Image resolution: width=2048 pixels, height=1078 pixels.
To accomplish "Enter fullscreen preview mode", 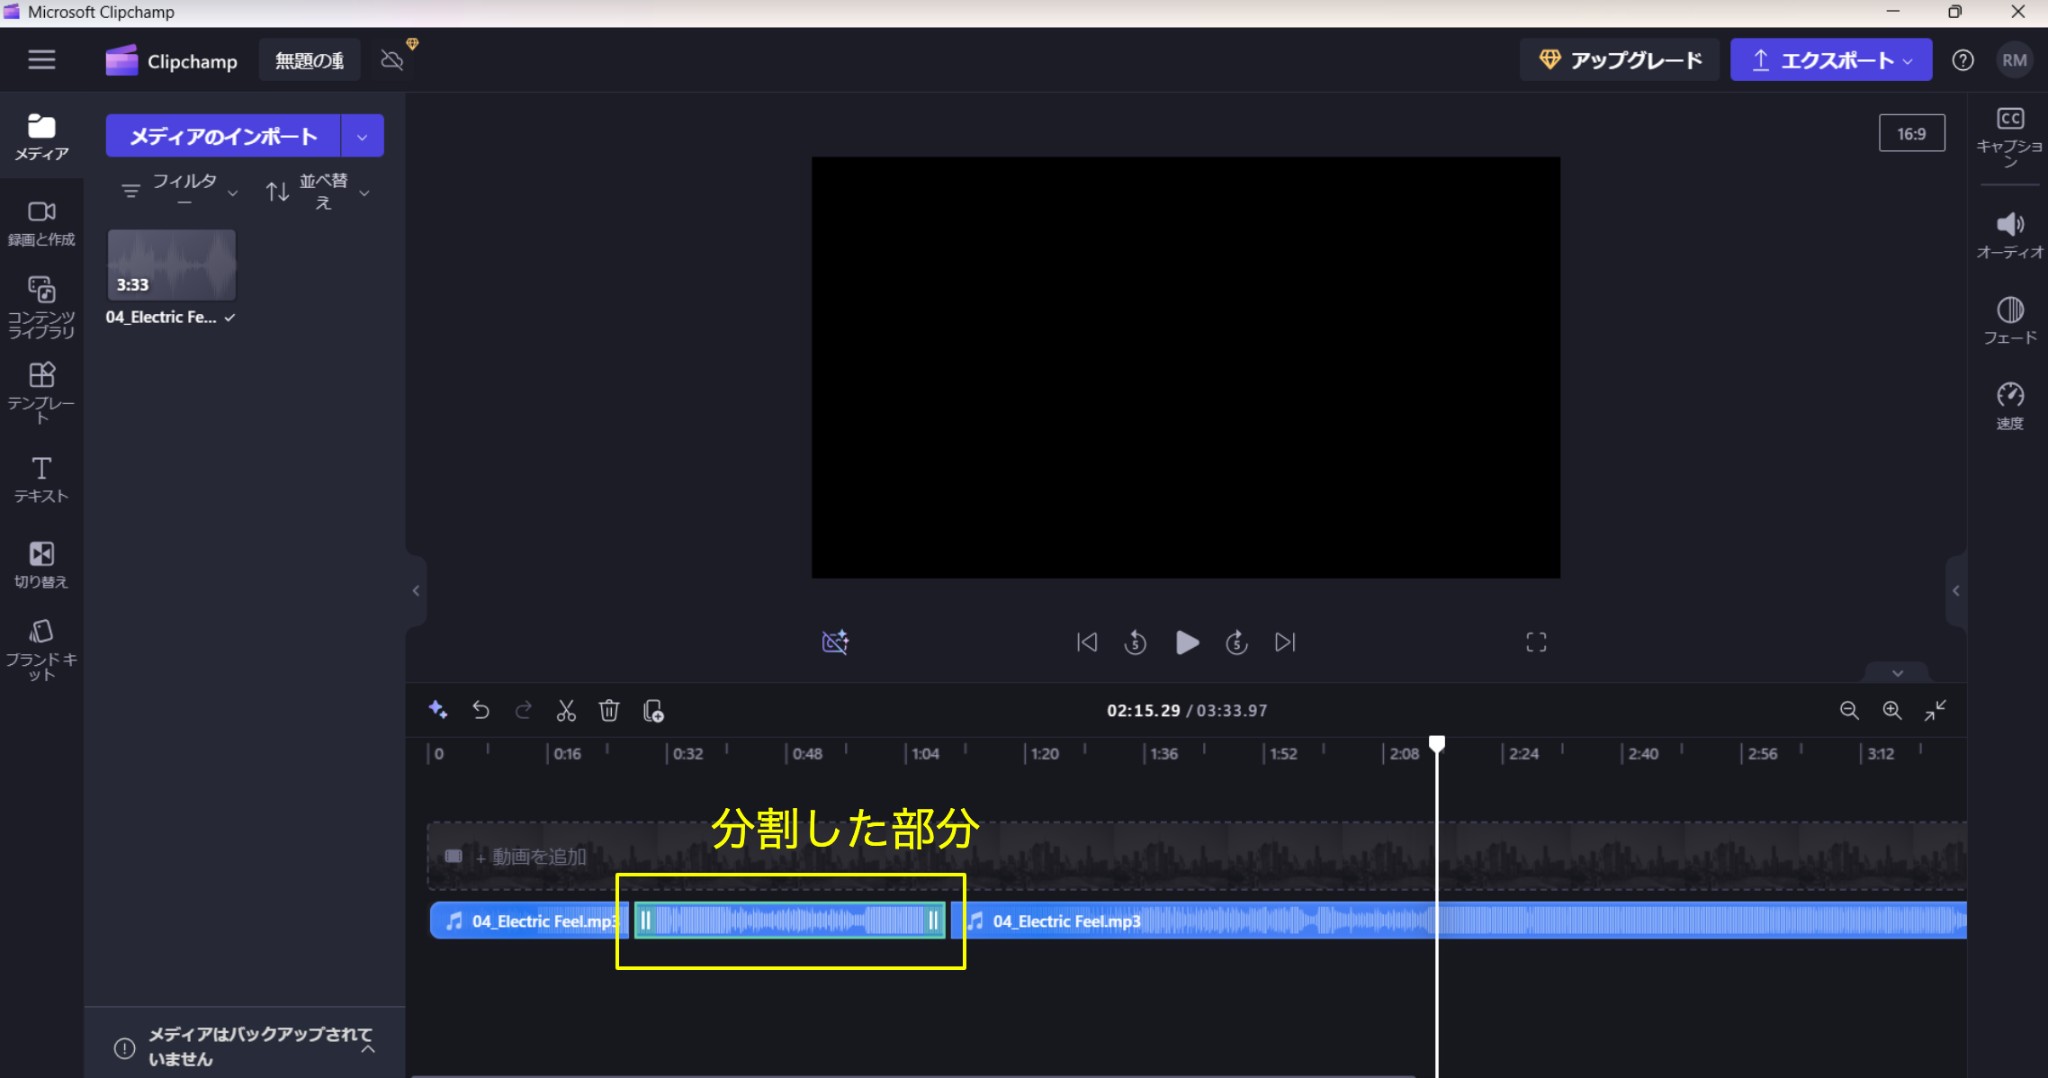I will click(1536, 642).
